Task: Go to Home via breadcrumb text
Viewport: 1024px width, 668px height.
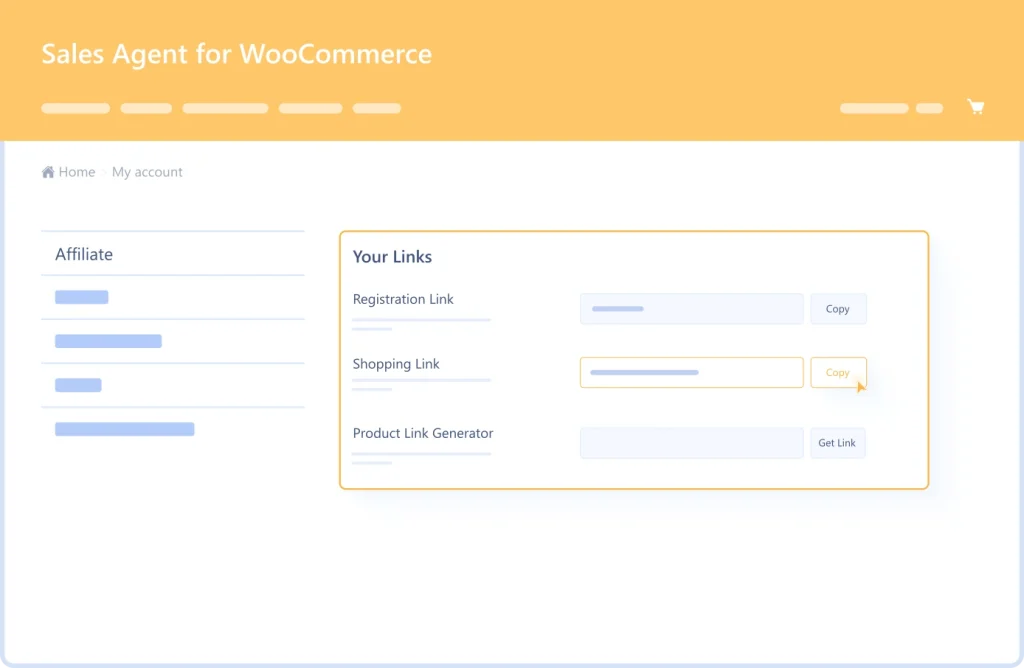Action: 77,172
